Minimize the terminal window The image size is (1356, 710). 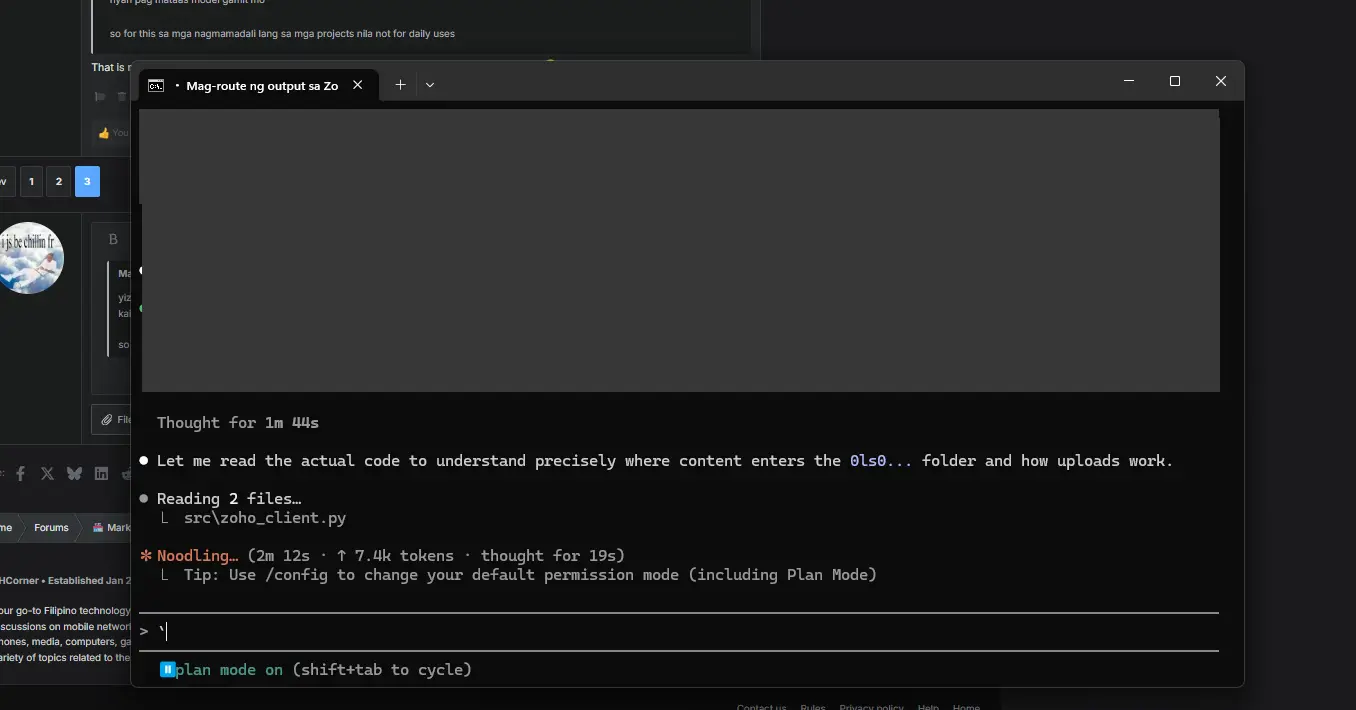pos(1129,81)
